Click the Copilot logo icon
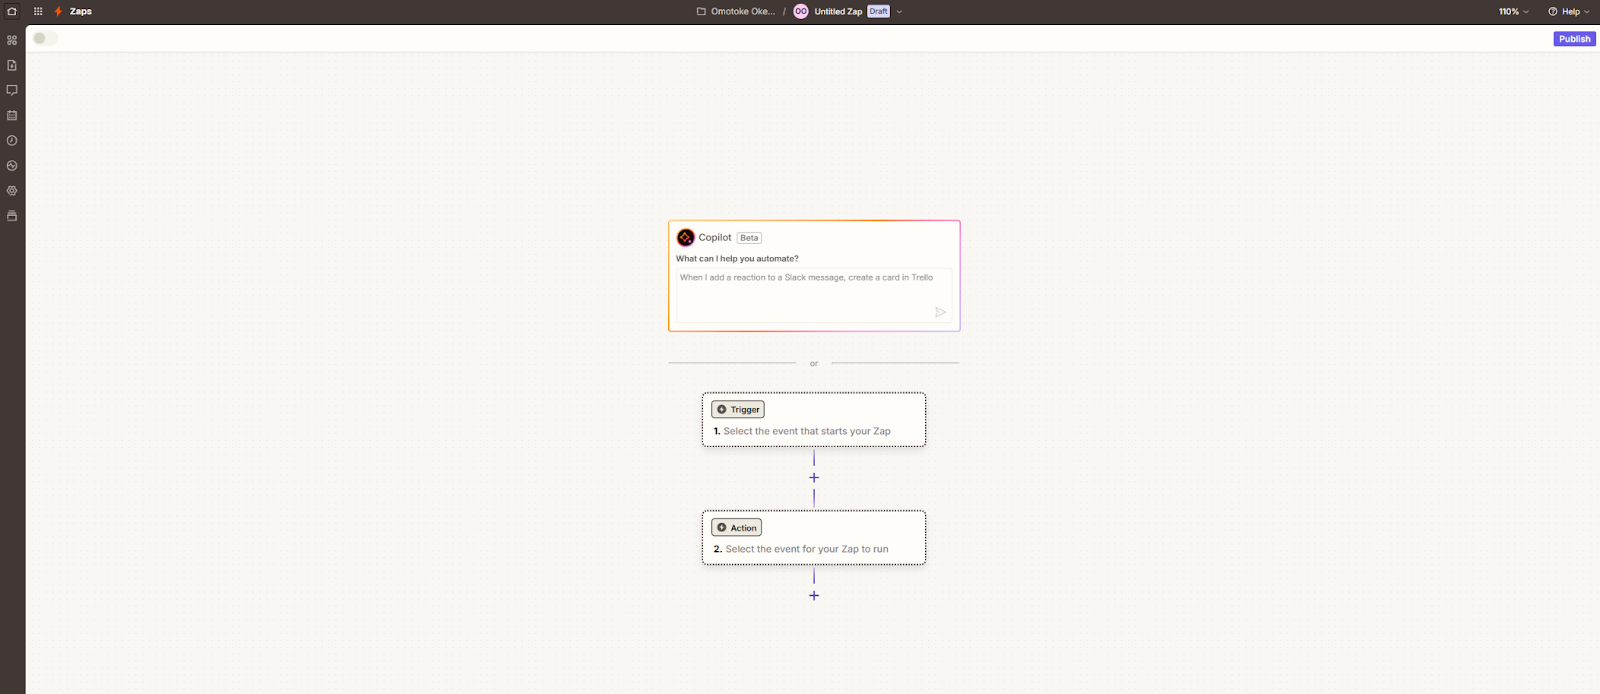This screenshot has height=694, width=1600. pos(685,237)
